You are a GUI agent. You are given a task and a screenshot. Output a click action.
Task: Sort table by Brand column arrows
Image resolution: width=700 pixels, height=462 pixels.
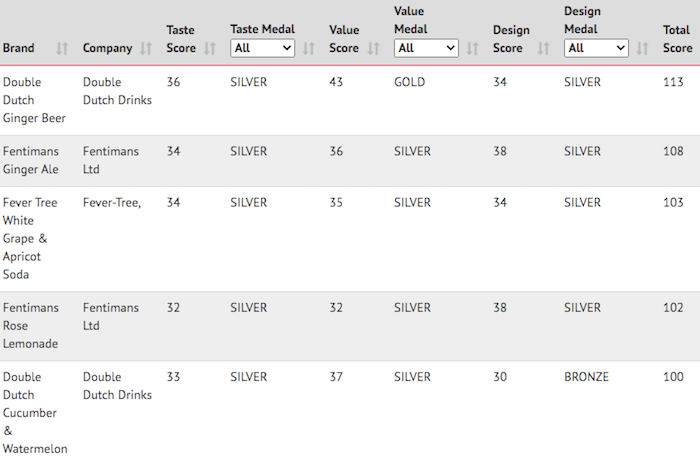click(x=62, y=48)
